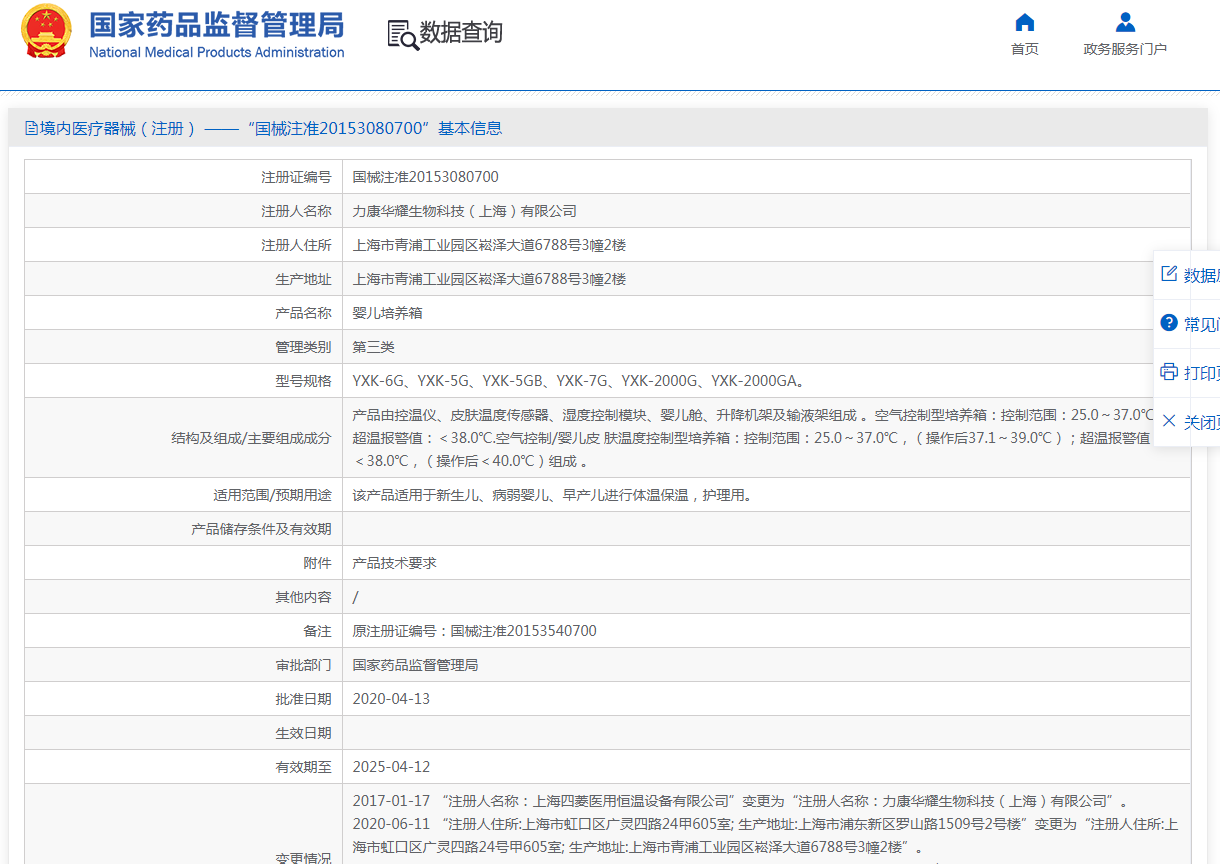Click the home icon above 首页

click(1025, 22)
